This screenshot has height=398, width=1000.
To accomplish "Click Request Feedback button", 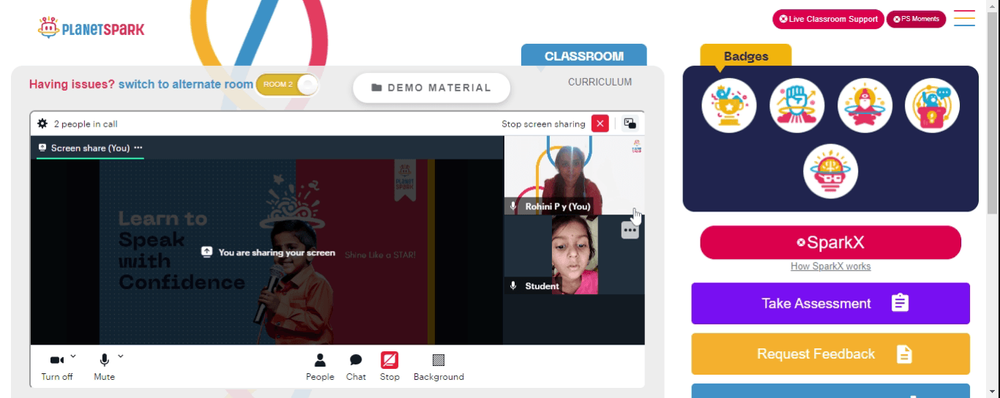I will point(830,354).
